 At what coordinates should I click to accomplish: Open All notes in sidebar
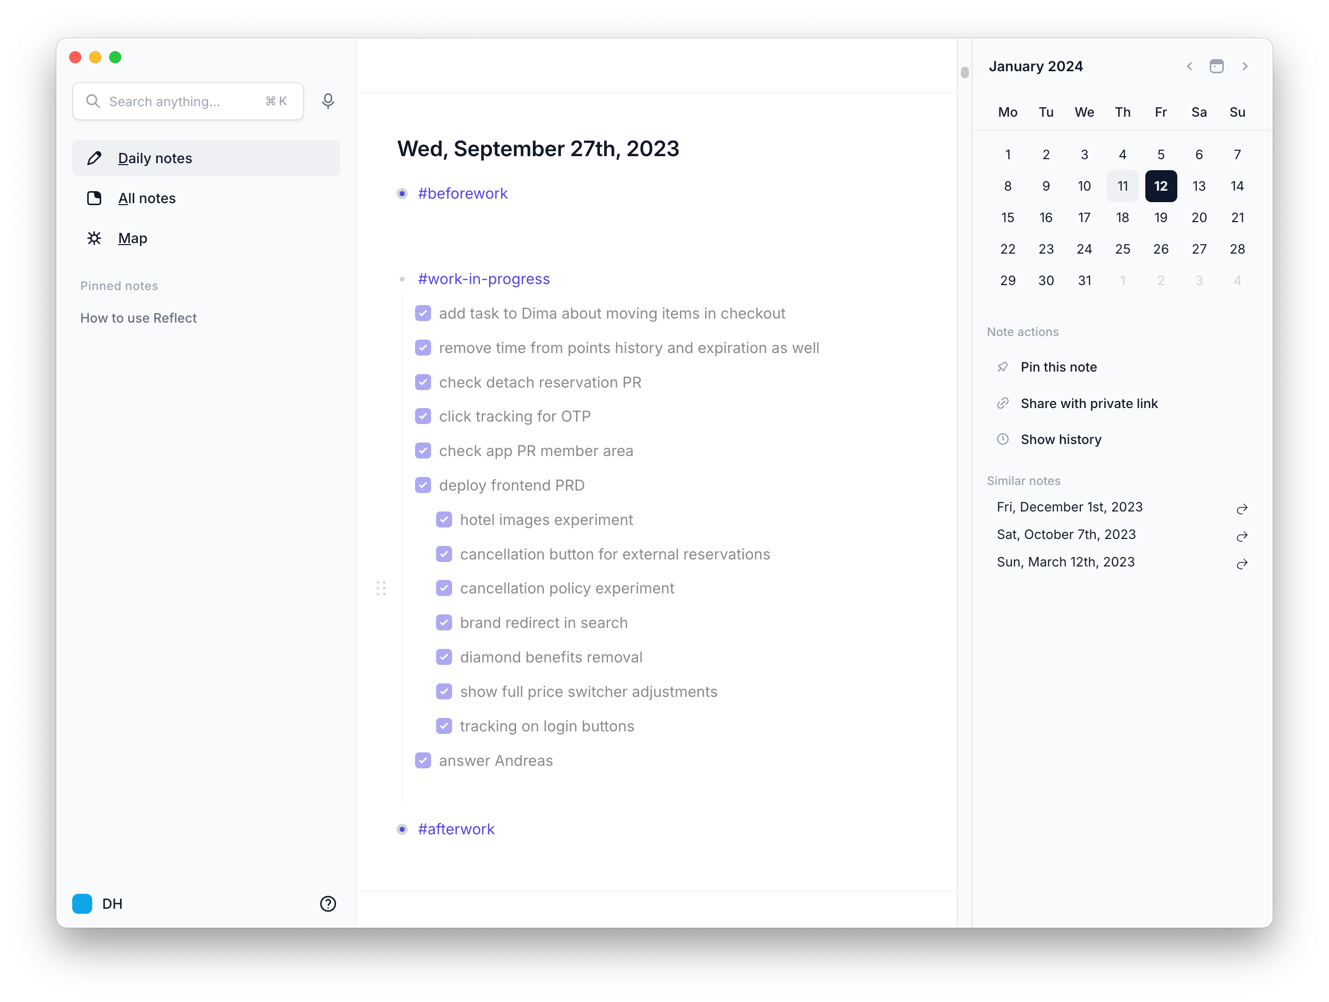coord(146,198)
